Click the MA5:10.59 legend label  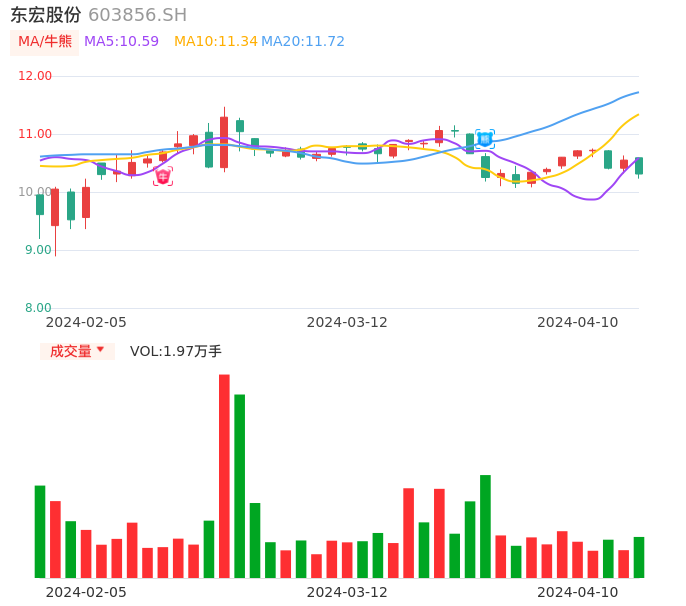pyautogui.click(x=121, y=42)
